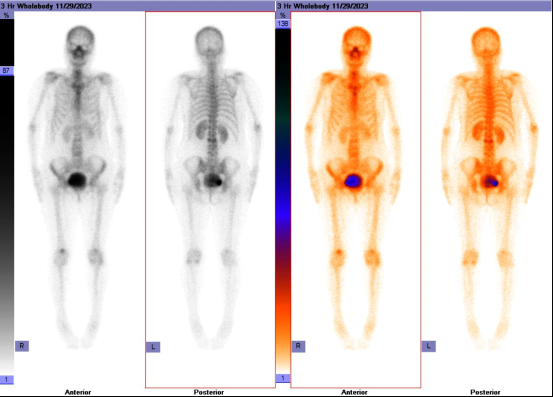554x397 pixels.
Task: Select the left 3 Hr Wholebody title bar
Action: point(137,6)
